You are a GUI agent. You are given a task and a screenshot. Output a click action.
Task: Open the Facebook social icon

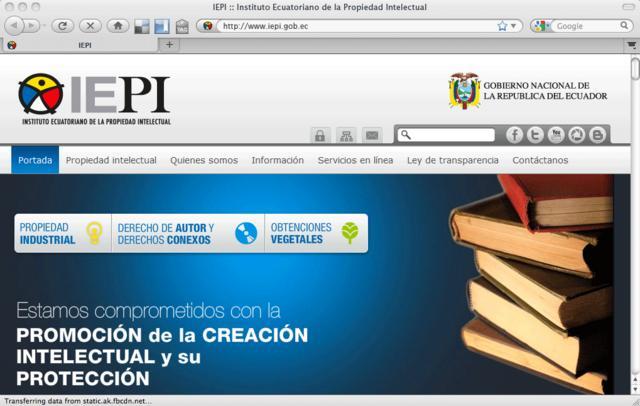coord(514,135)
